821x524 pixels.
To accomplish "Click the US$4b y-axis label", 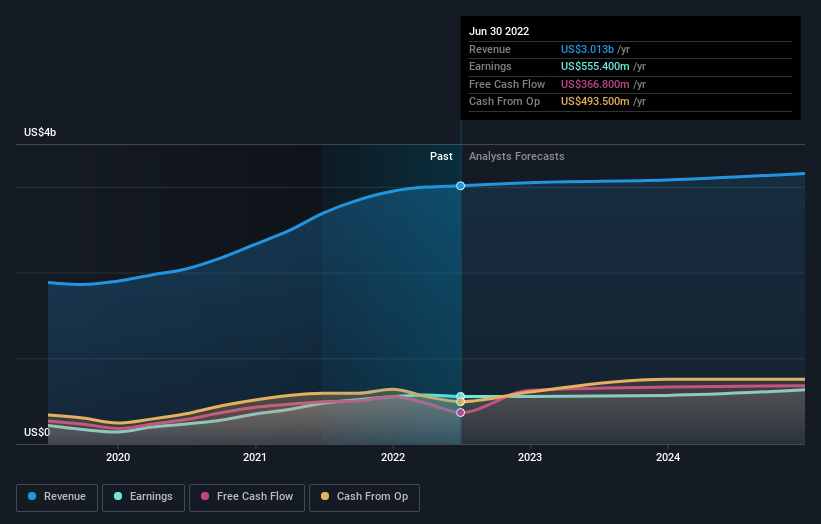I will point(40,132).
